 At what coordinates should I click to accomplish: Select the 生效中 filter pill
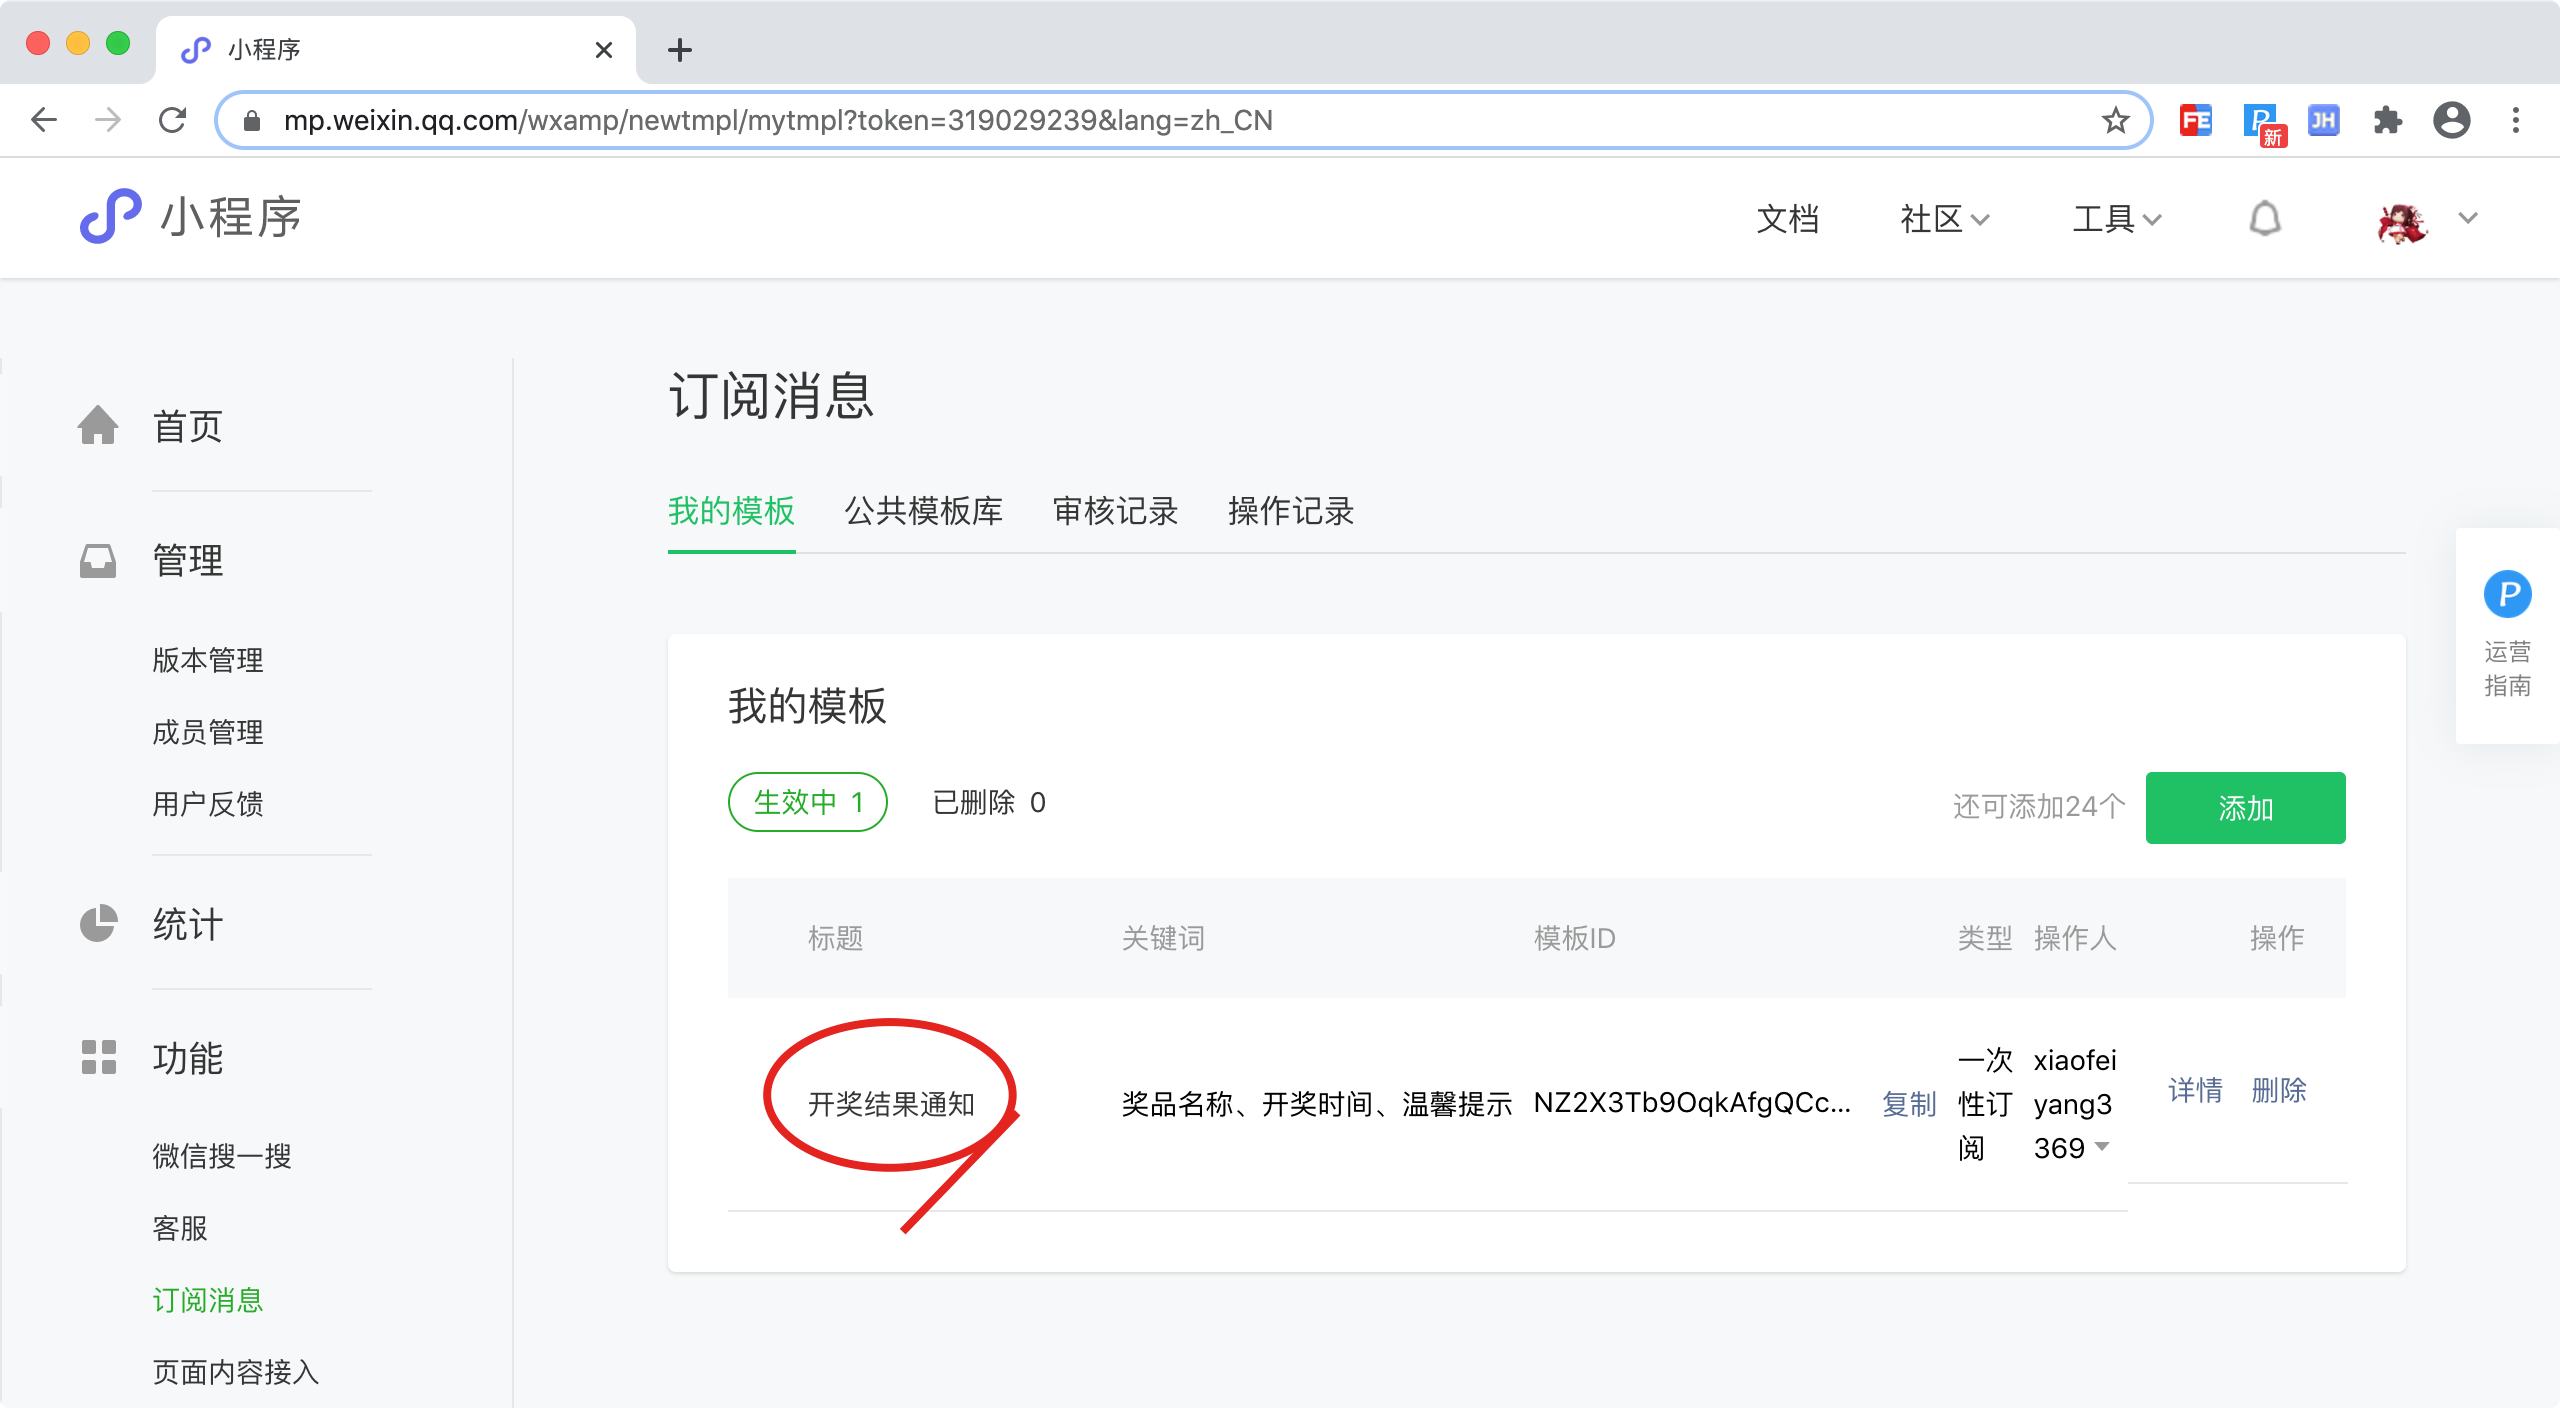click(x=807, y=802)
